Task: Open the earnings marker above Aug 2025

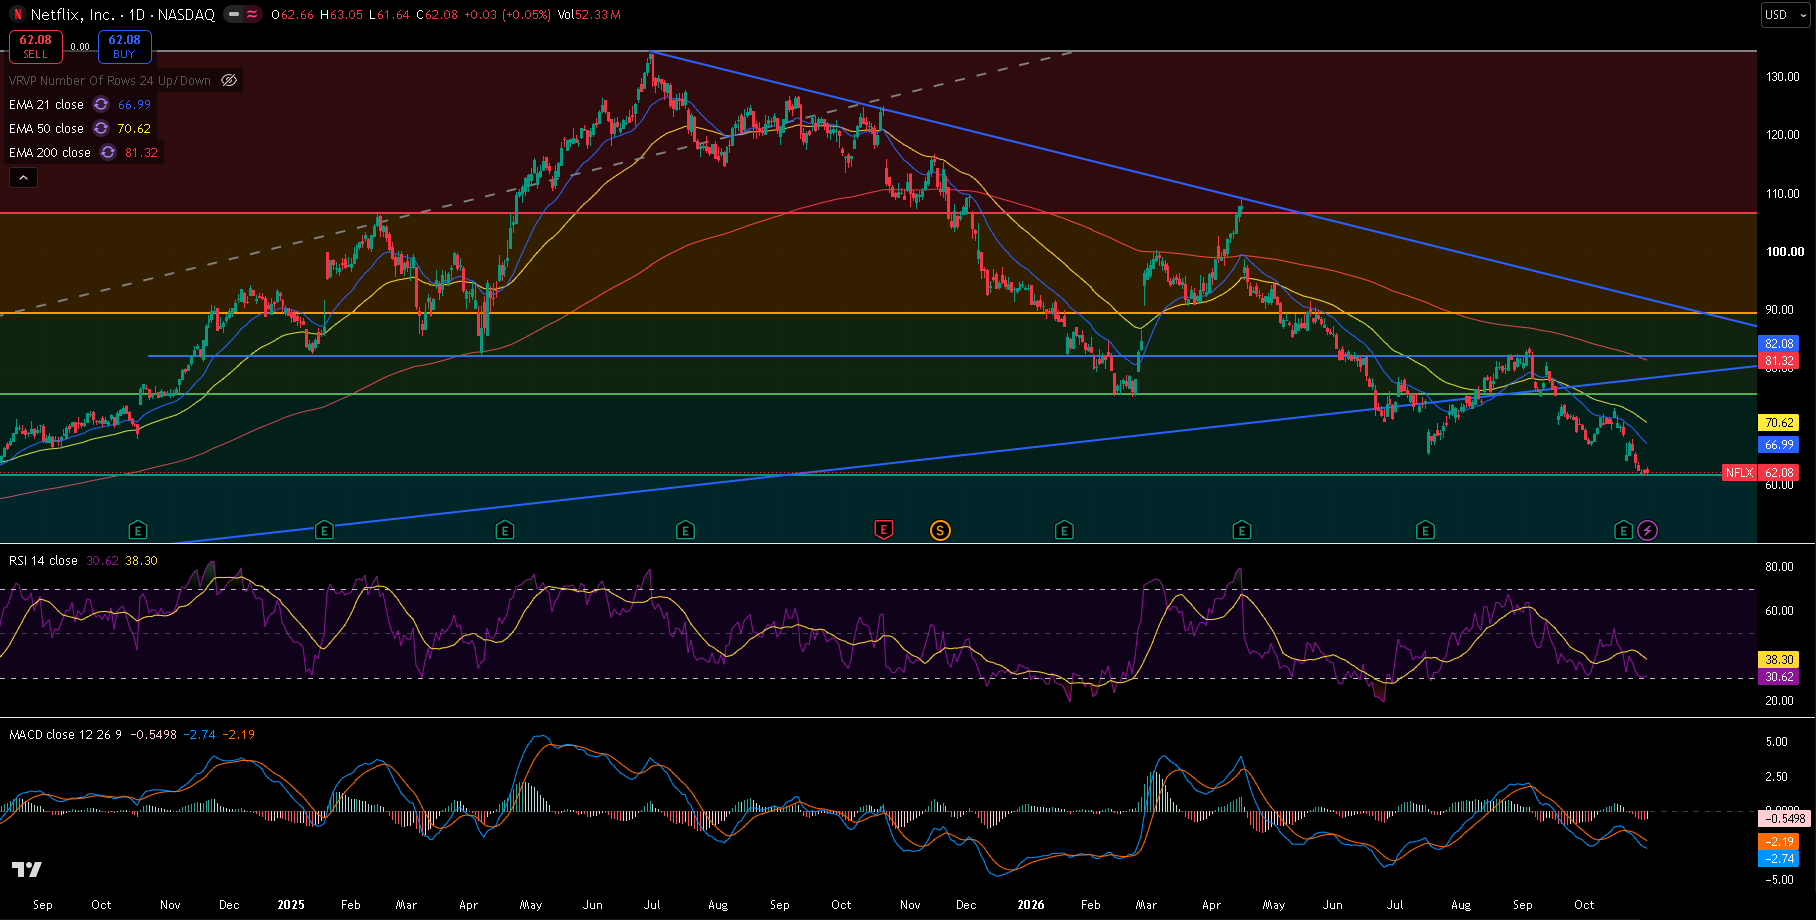Action: pyautogui.click(x=685, y=530)
